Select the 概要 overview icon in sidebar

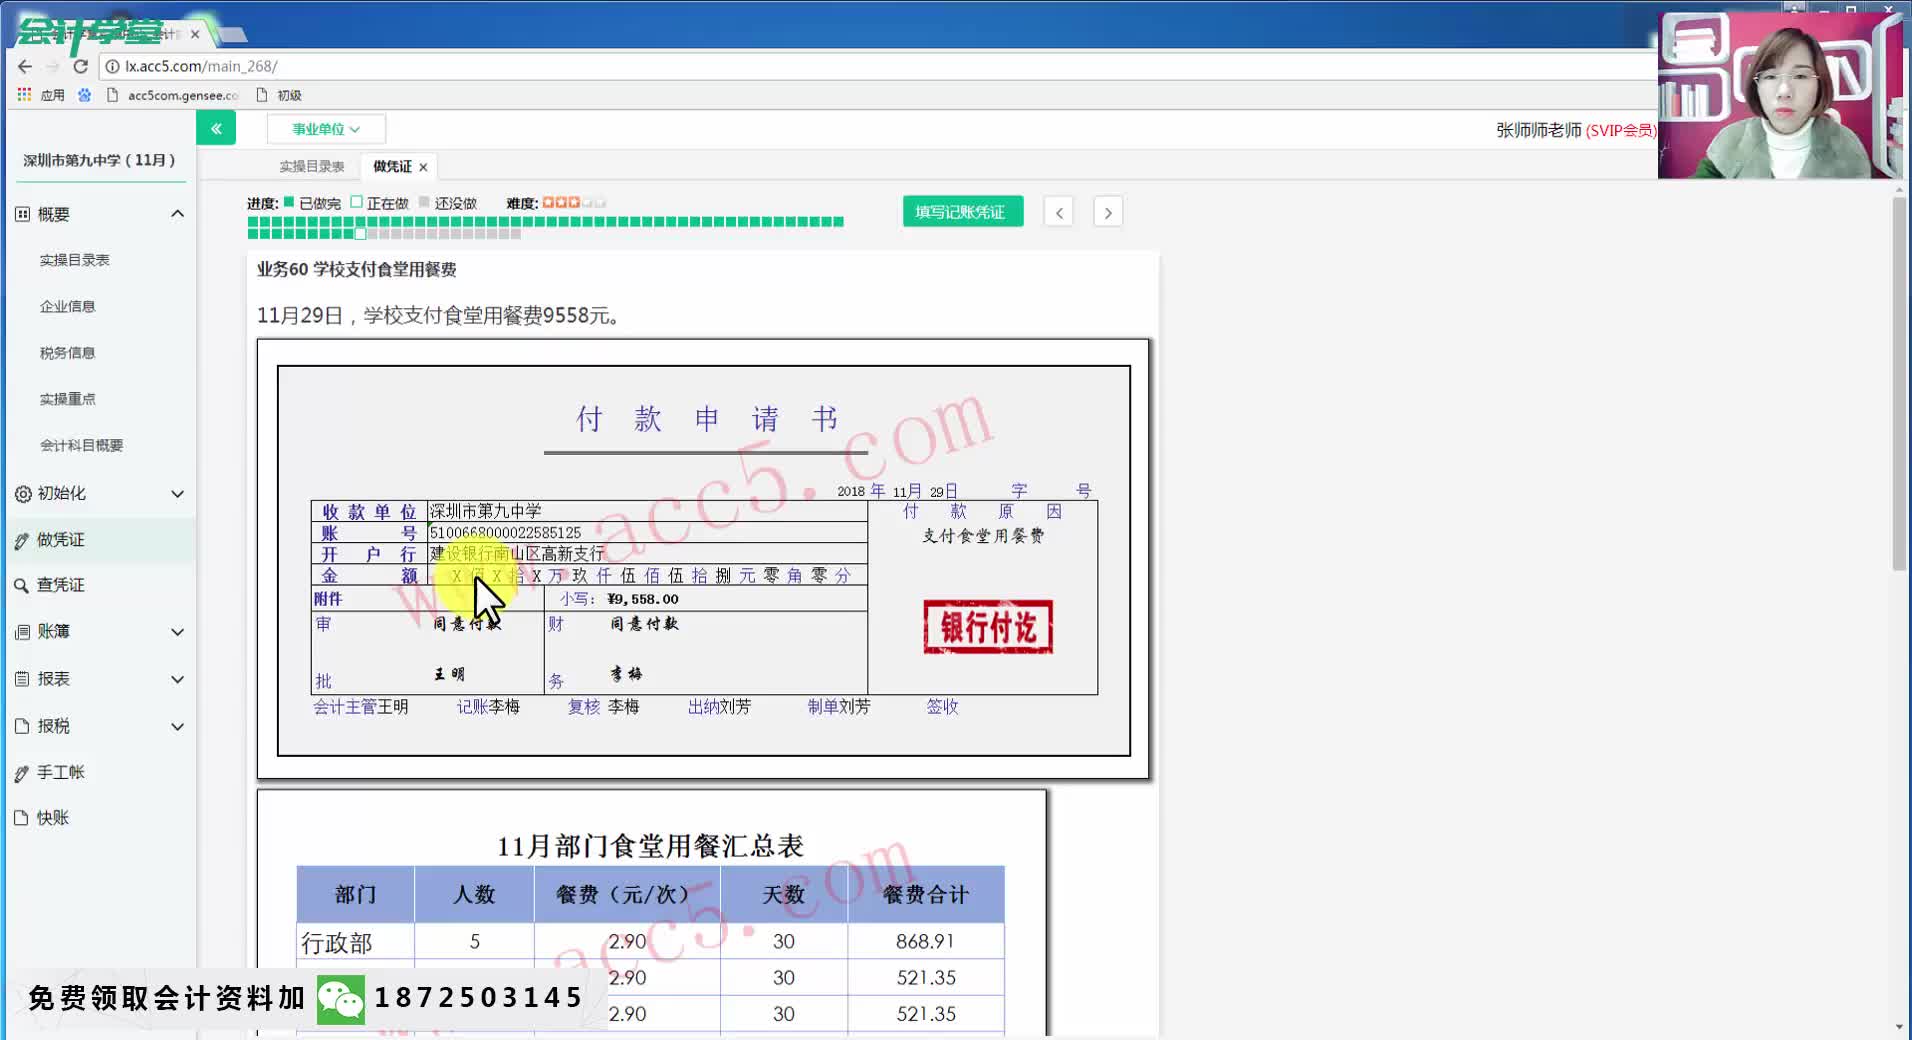[x=21, y=213]
